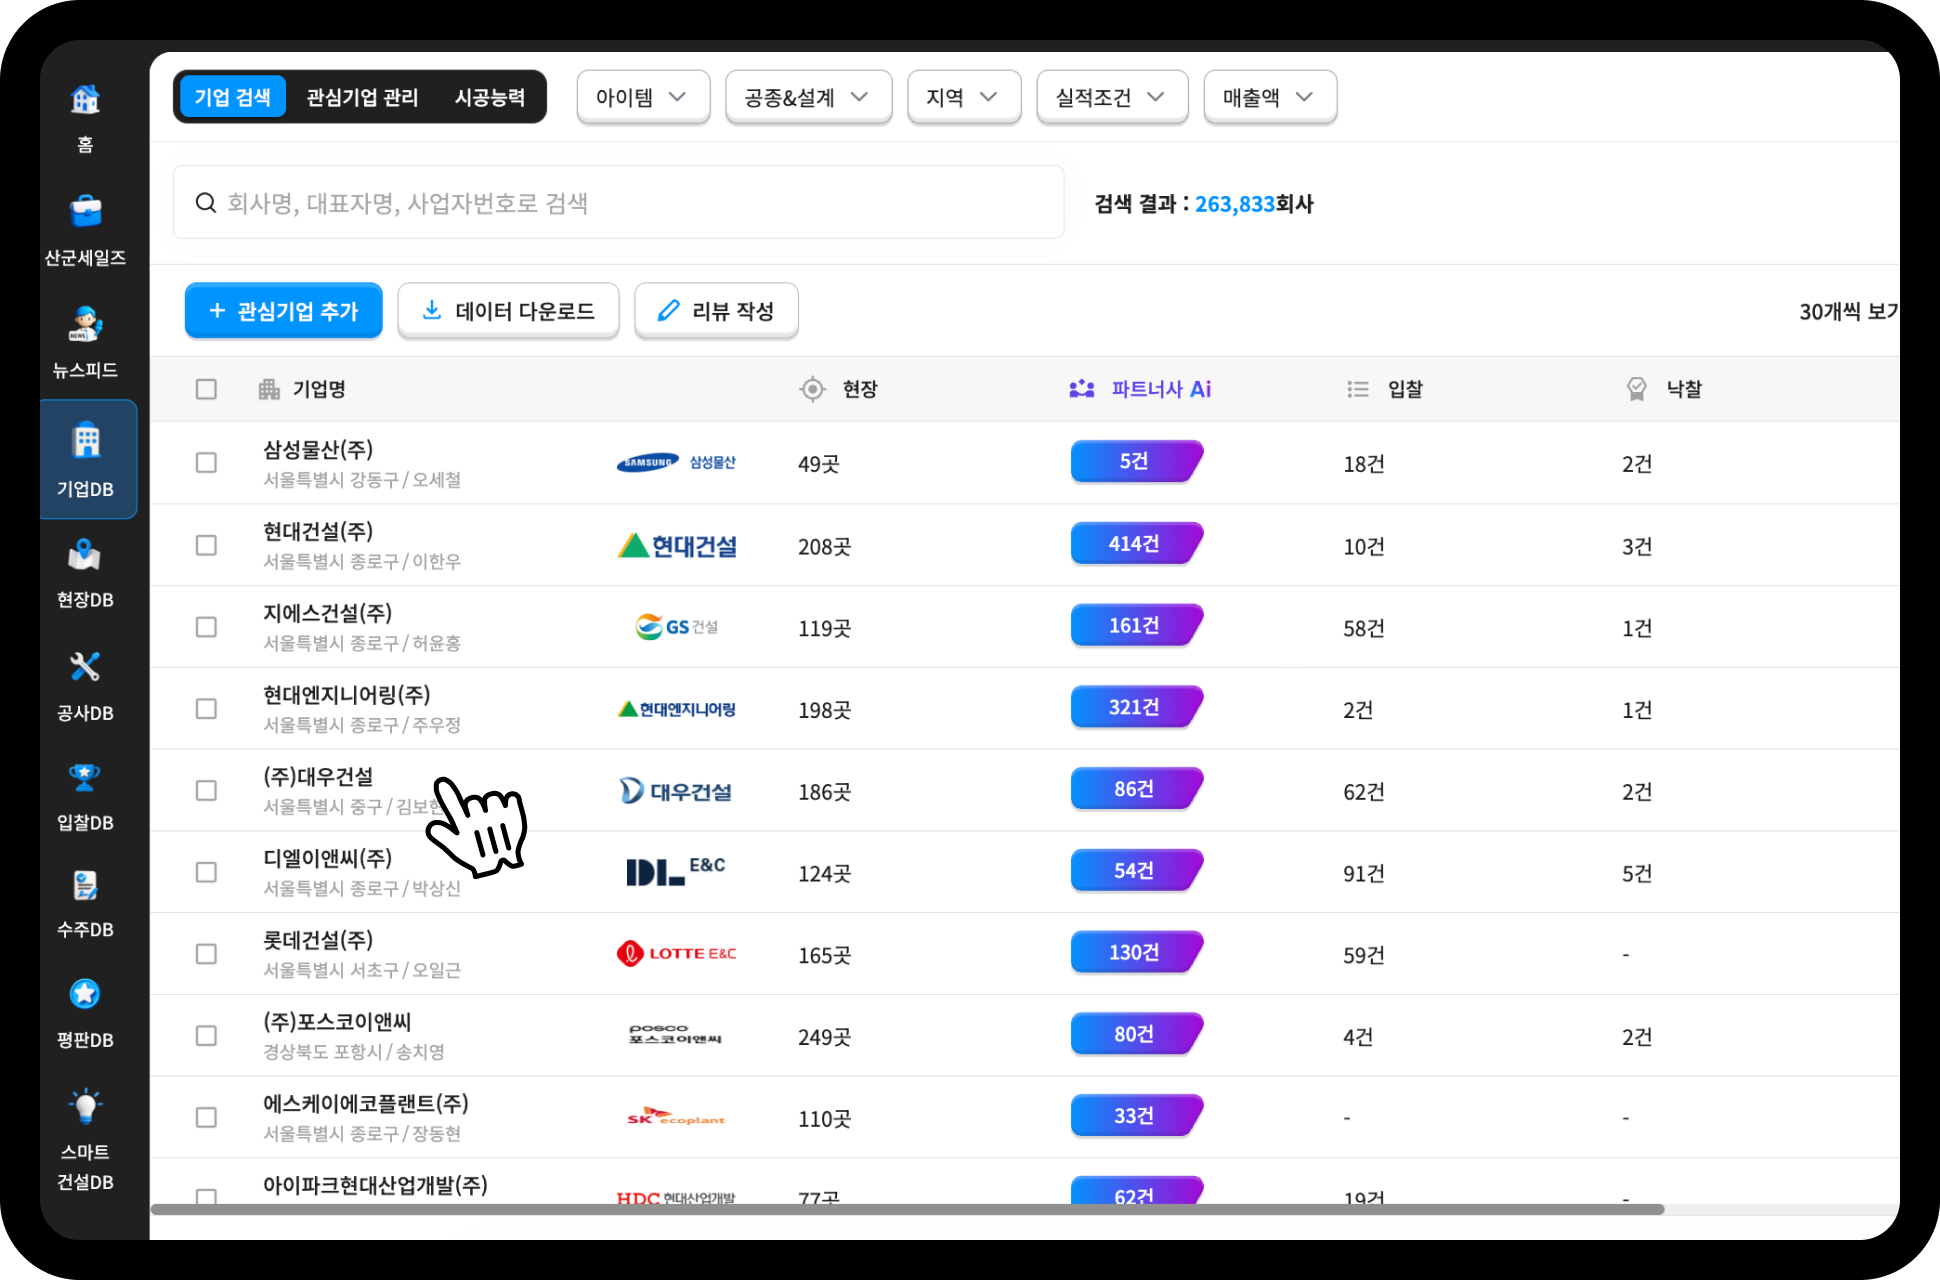Click the POSCO 포스코이앤씨 logo
The width and height of the screenshot is (1940, 1280).
676,1034
